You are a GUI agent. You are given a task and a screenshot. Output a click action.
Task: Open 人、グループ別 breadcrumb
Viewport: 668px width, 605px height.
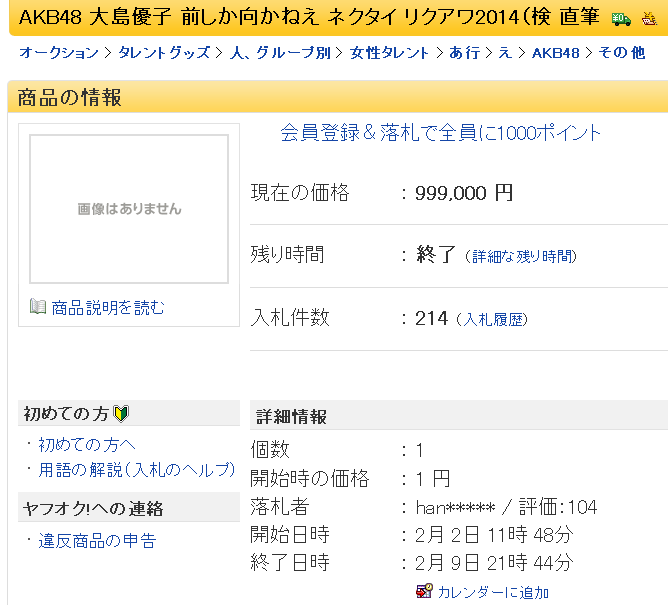coord(280,53)
